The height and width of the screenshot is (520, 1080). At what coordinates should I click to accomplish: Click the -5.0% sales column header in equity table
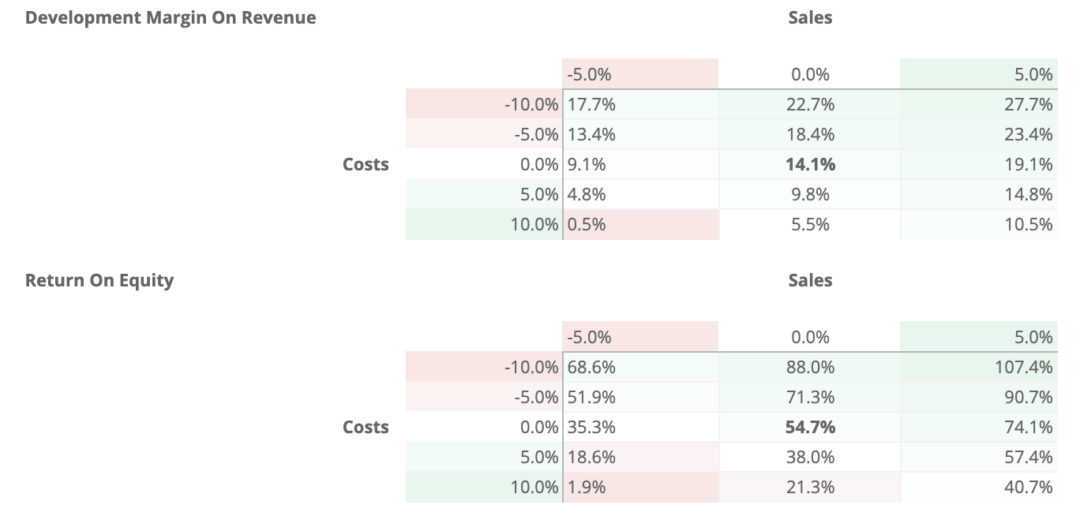pos(641,337)
